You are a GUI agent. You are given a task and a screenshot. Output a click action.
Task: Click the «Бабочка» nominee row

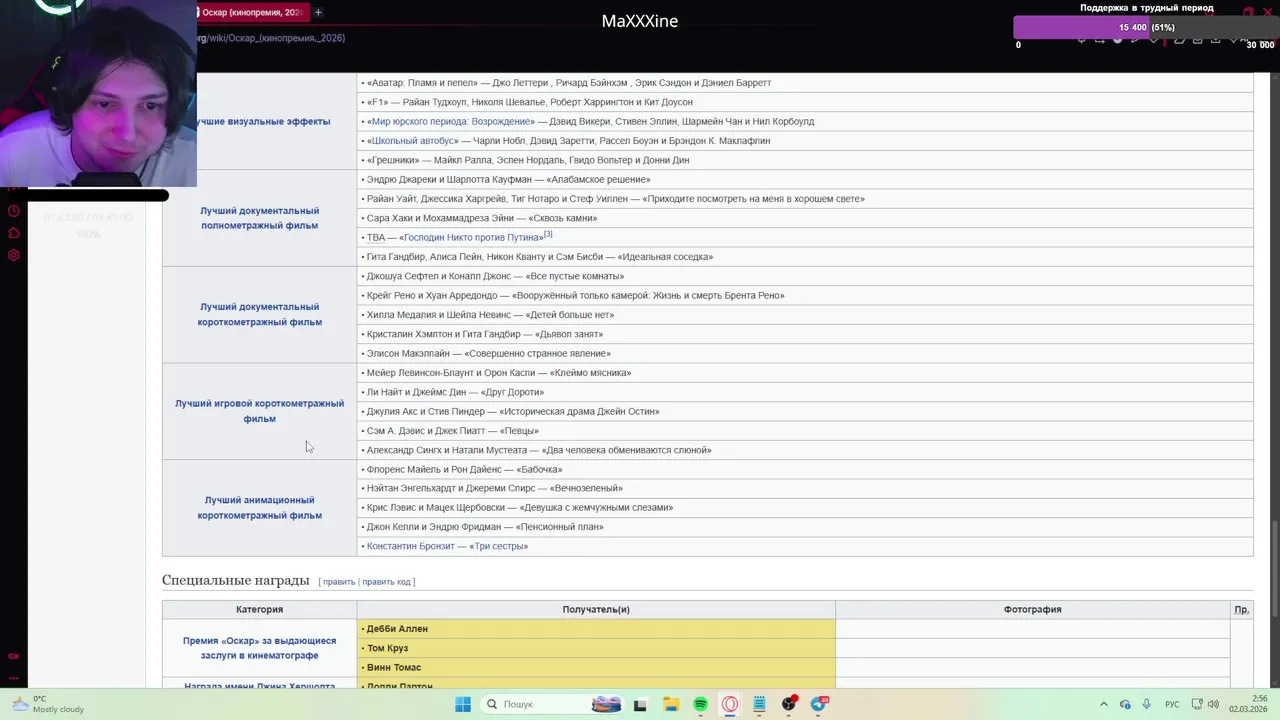point(805,469)
